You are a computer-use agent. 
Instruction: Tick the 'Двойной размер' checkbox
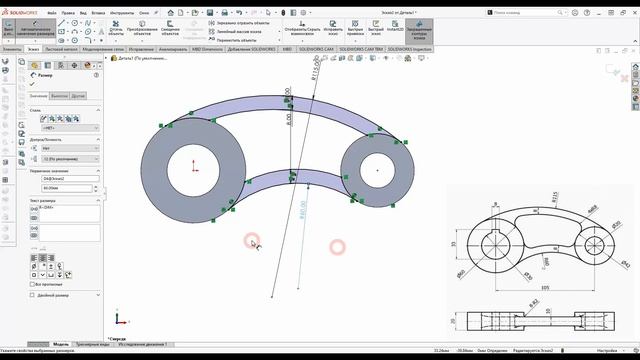click(32, 295)
